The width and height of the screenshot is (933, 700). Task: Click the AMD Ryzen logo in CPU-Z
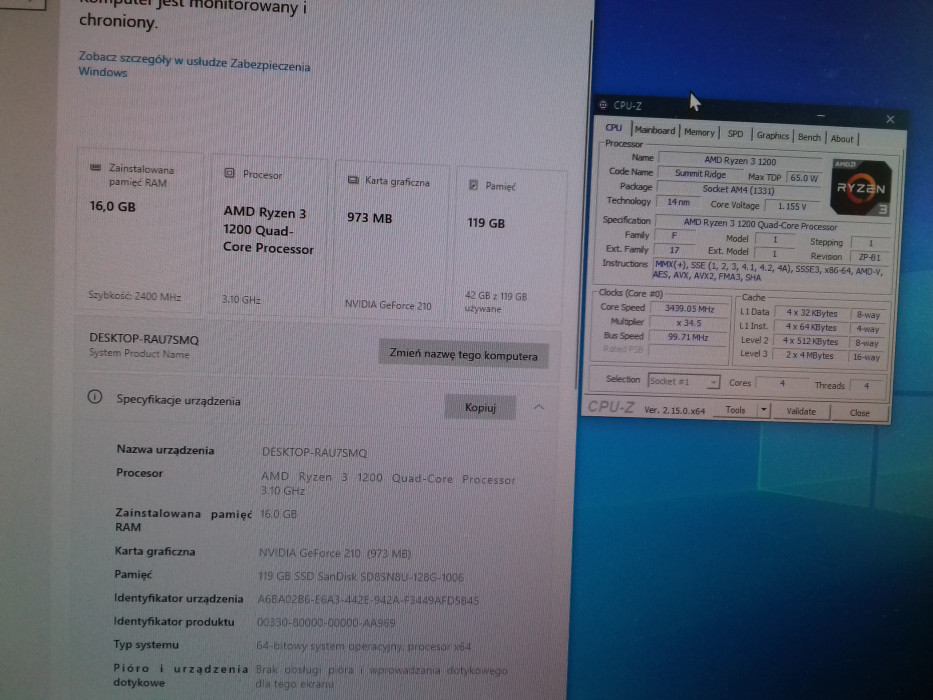tap(860, 188)
